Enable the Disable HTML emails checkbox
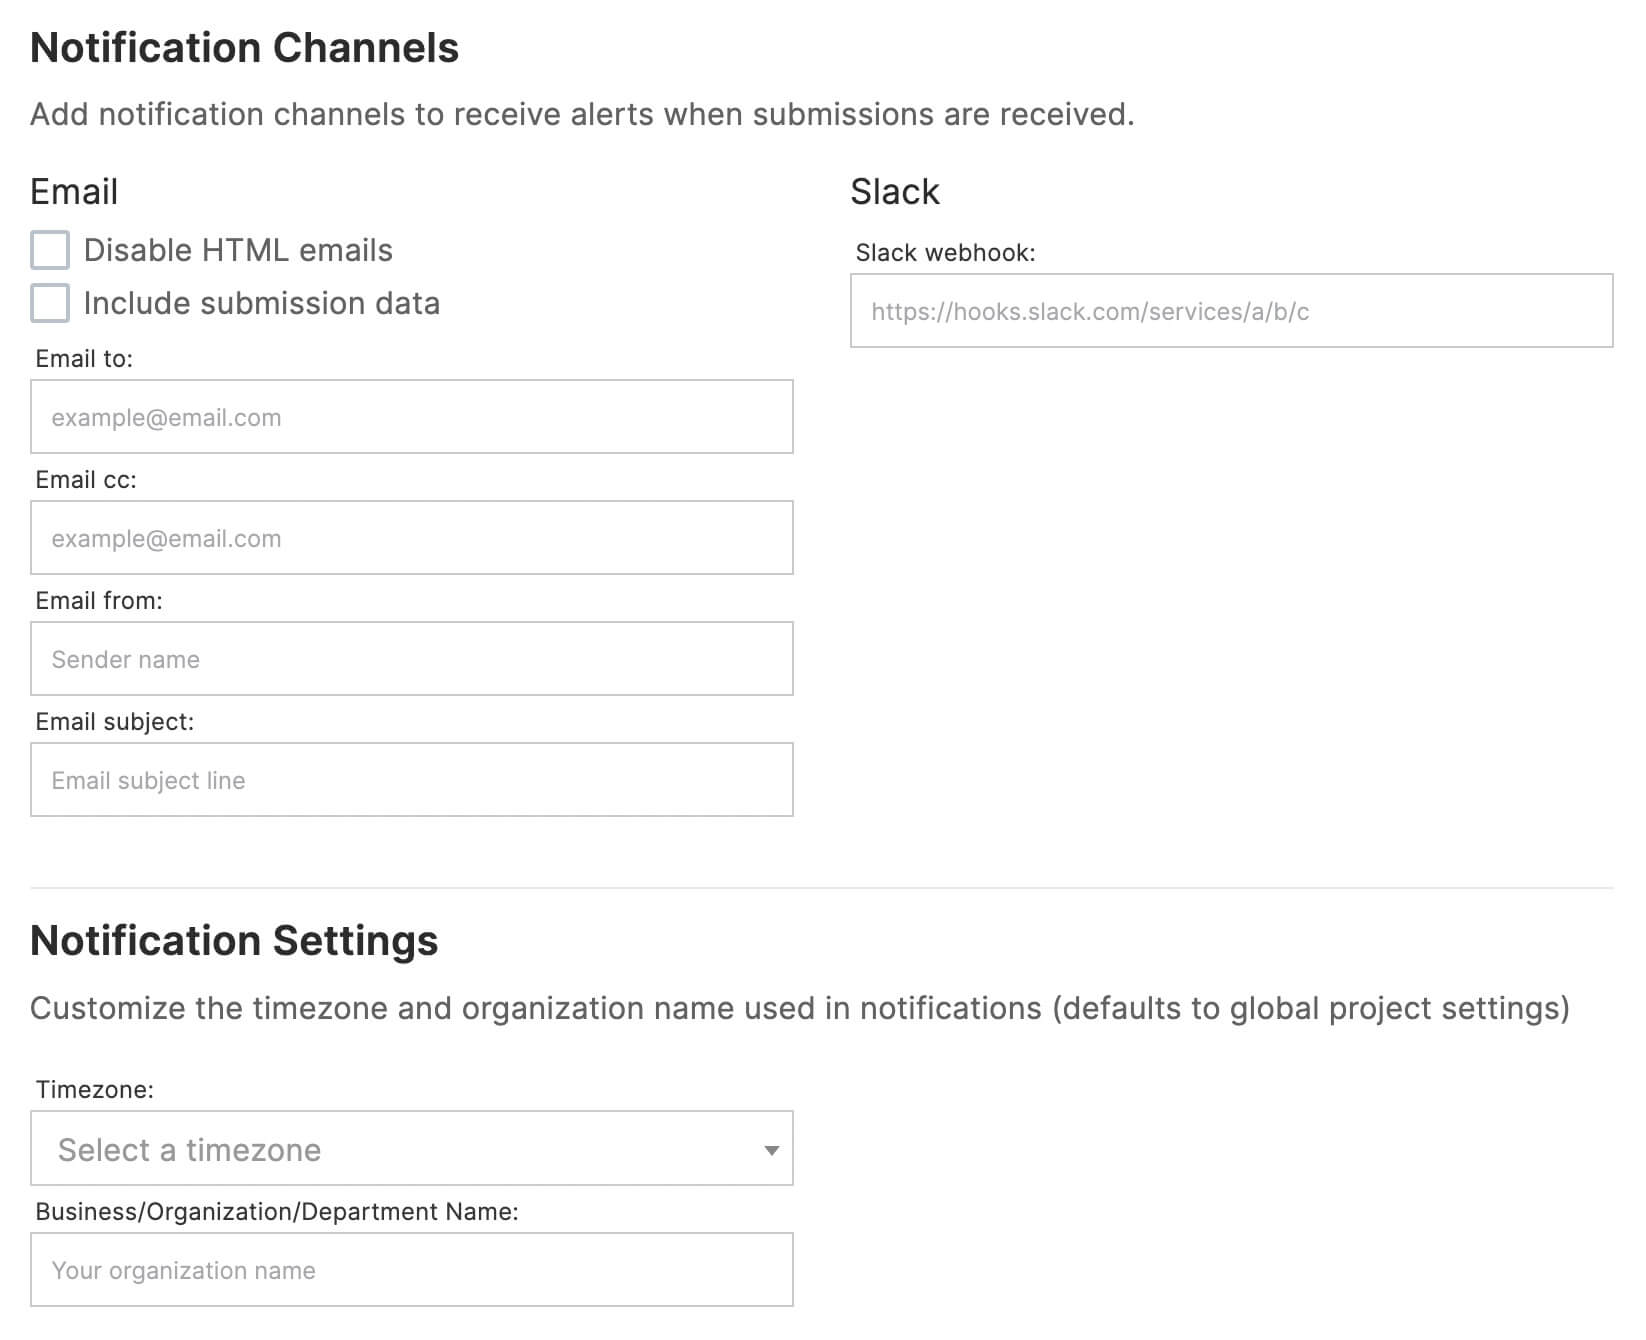 click(x=50, y=250)
